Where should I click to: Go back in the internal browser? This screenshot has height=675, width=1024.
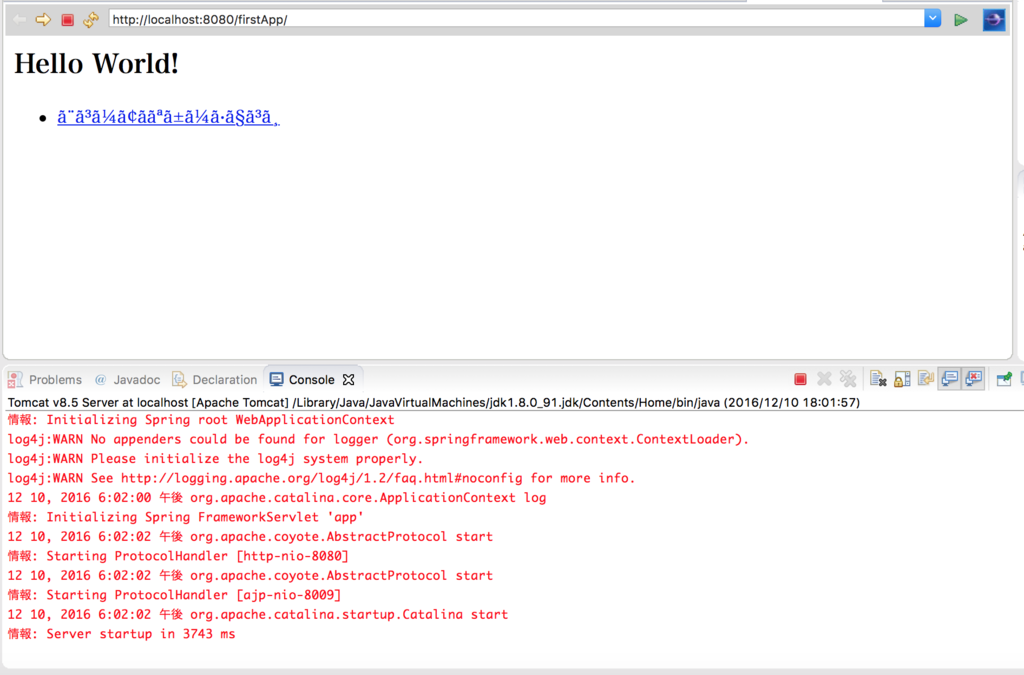tap(20, 20)
